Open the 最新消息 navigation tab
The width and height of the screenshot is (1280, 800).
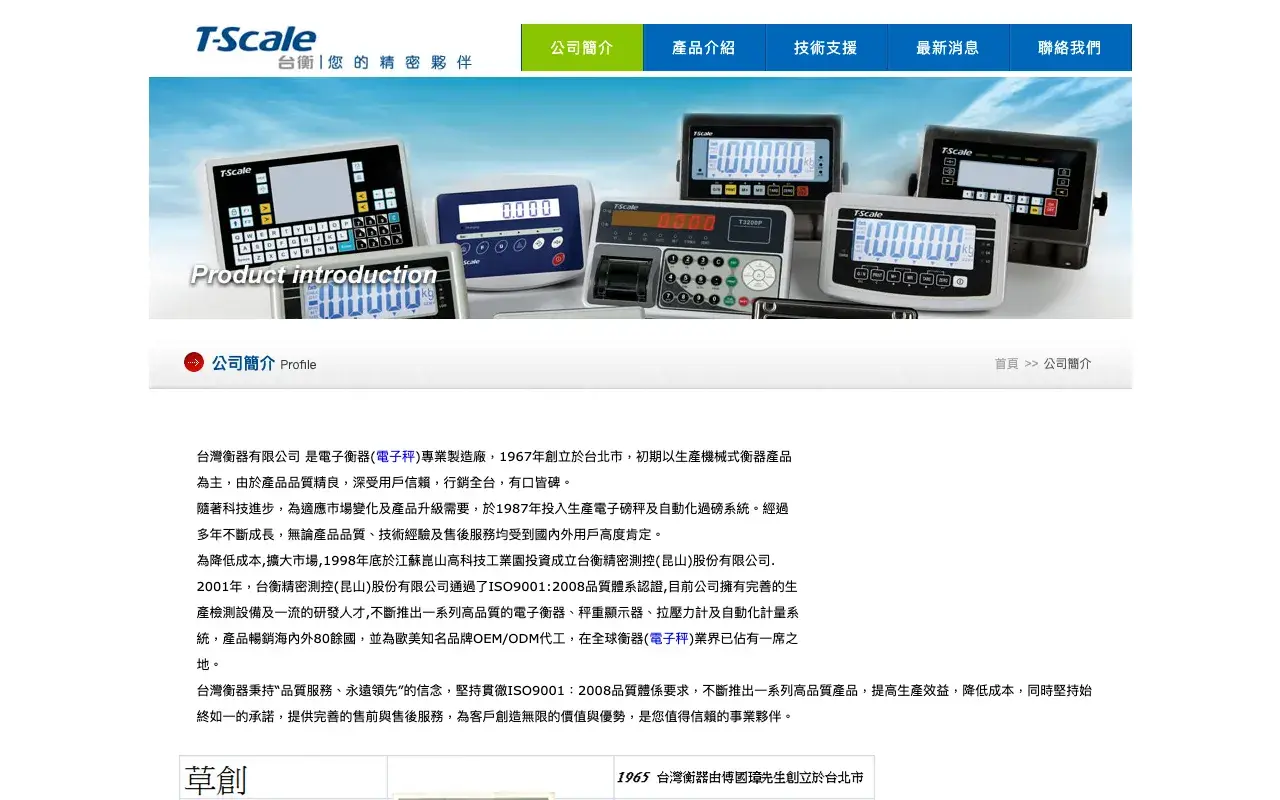point(948,48)
